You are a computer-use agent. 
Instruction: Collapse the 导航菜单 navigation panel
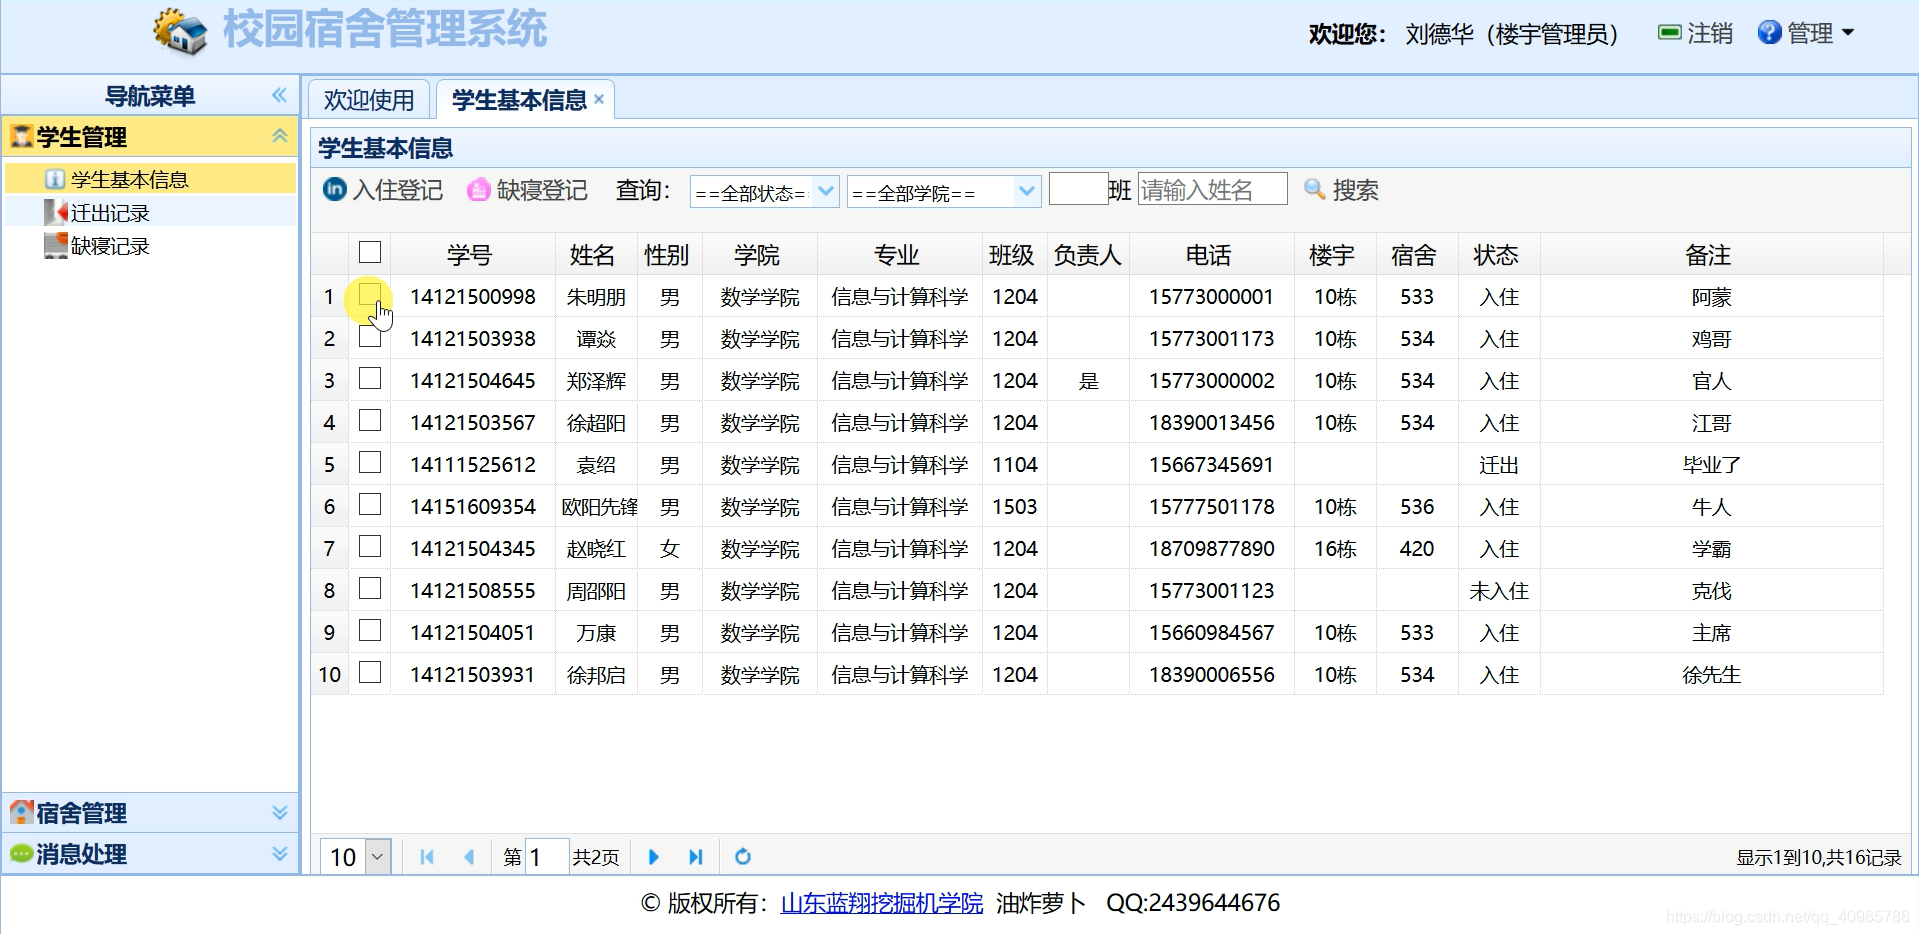point(279,95)
